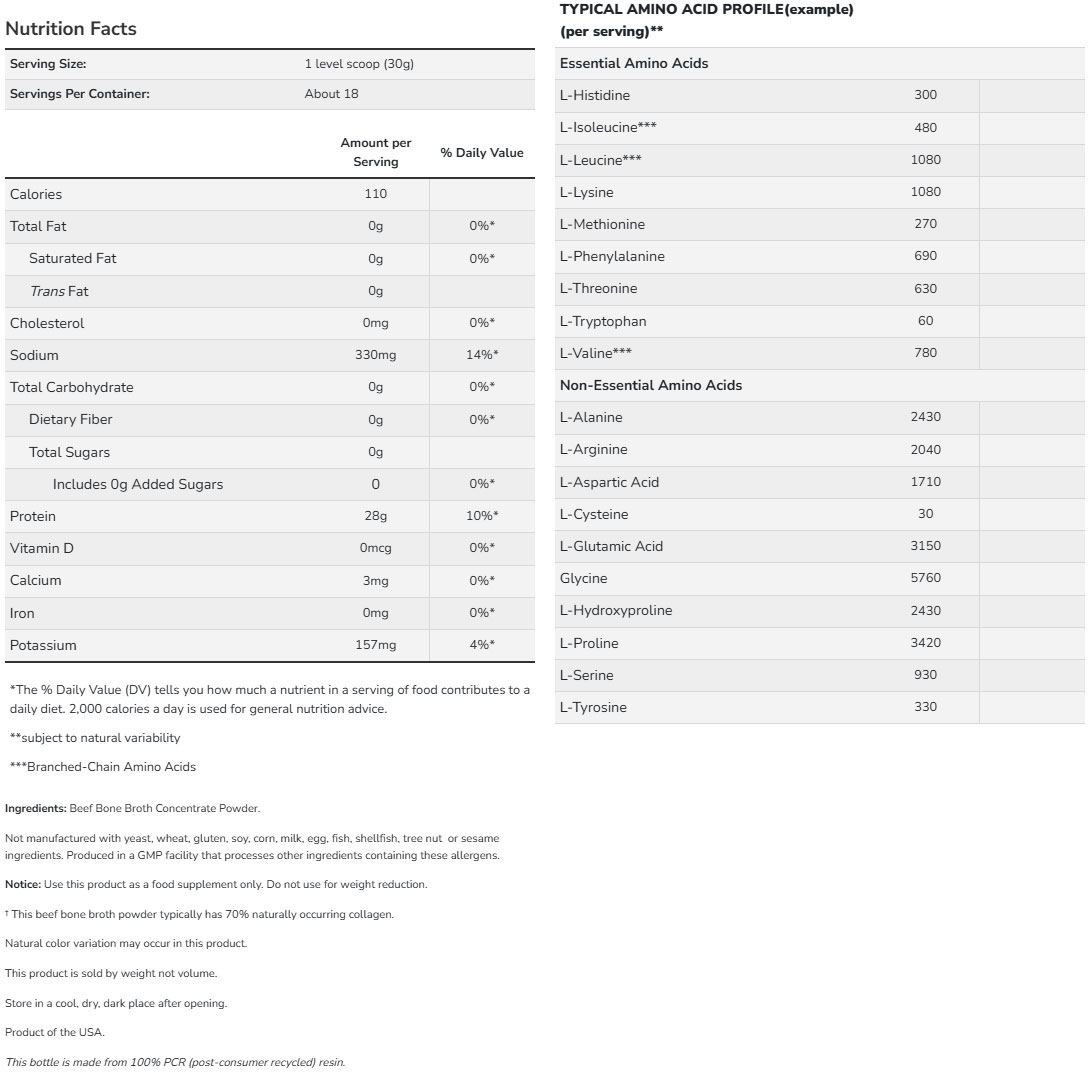Click the Includes 0g Added Sugars row
This screenshot has height=1075, width=1088.
click(x=138, y=484)
